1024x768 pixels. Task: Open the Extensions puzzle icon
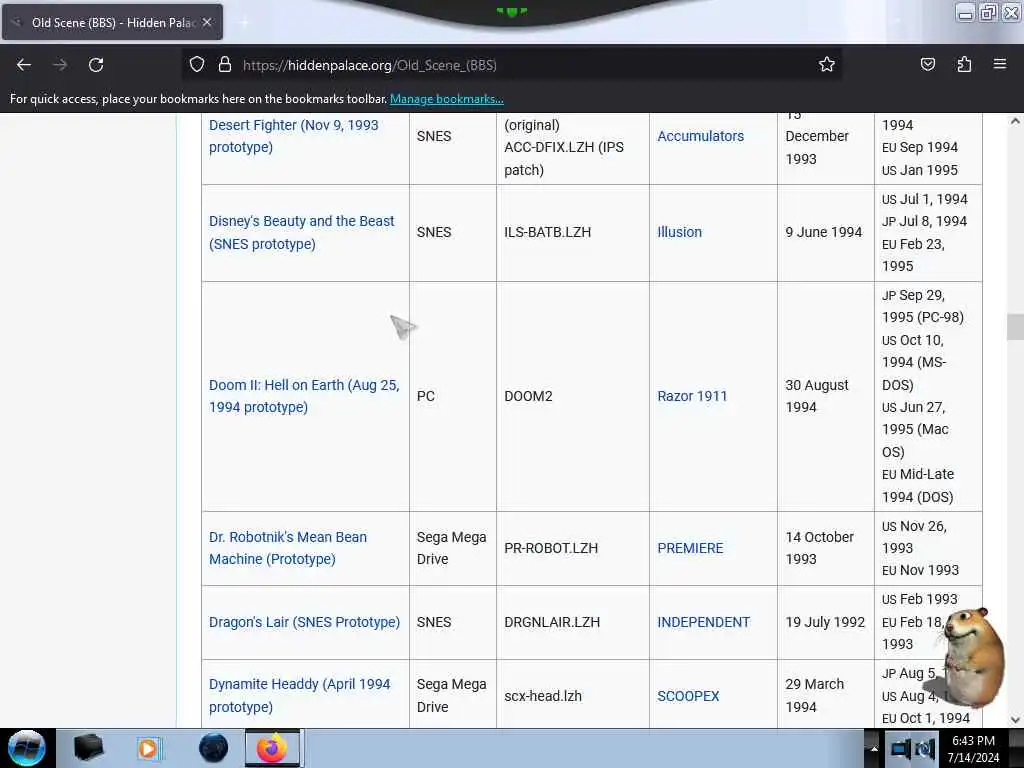coord(964,65)
